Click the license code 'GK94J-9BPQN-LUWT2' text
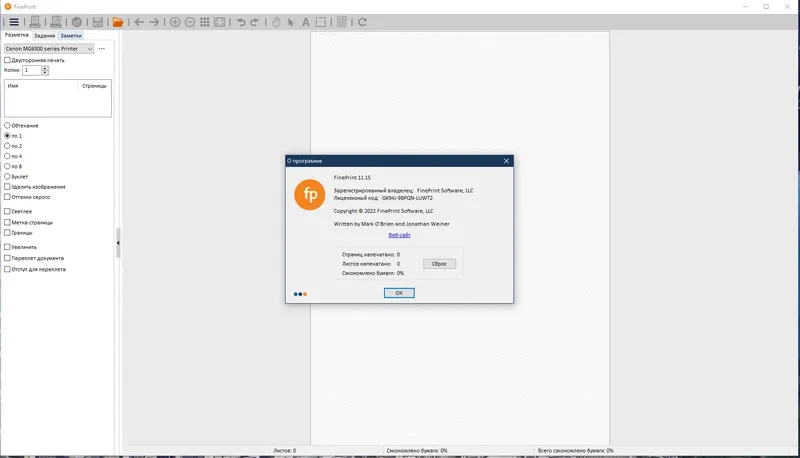The image size is (800, 458). point(407,198)
